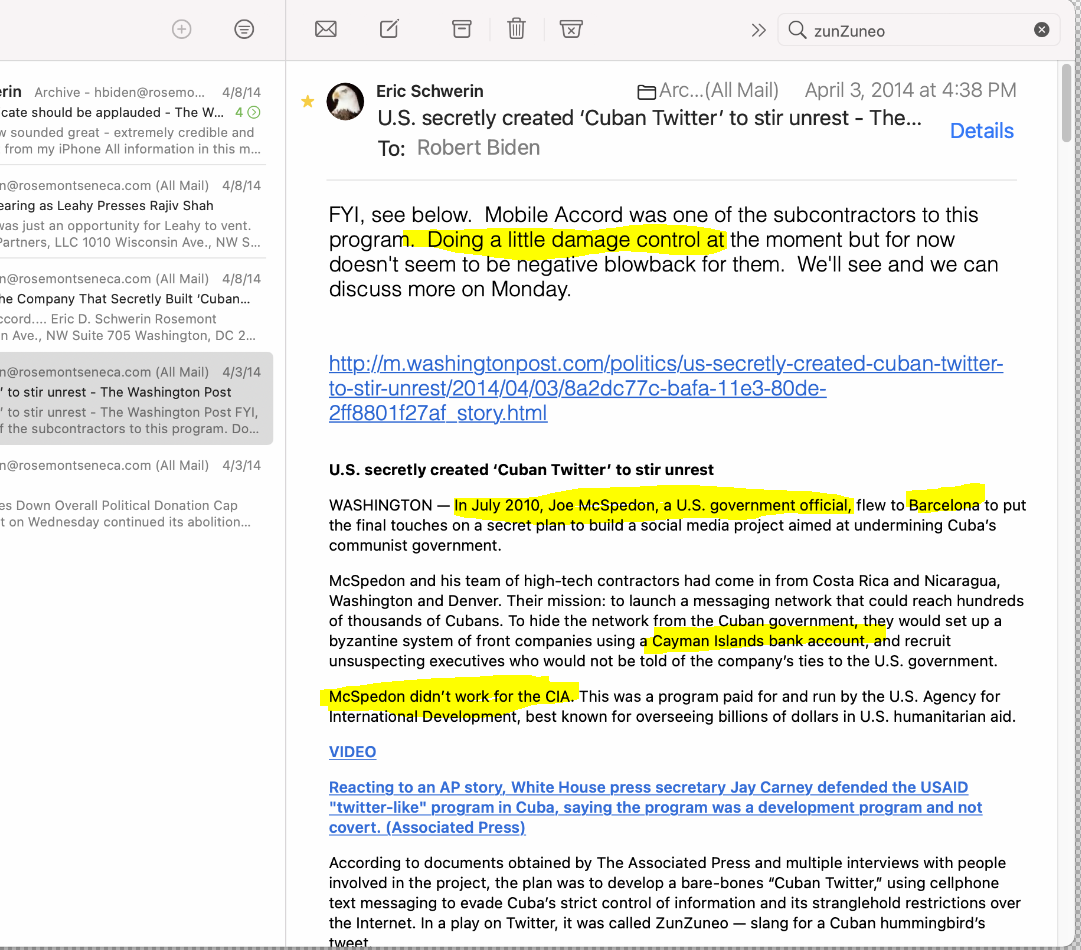Archive the message using the archive box icon
The width and height of the screenshot is (1081, 950).
(461, 29)
